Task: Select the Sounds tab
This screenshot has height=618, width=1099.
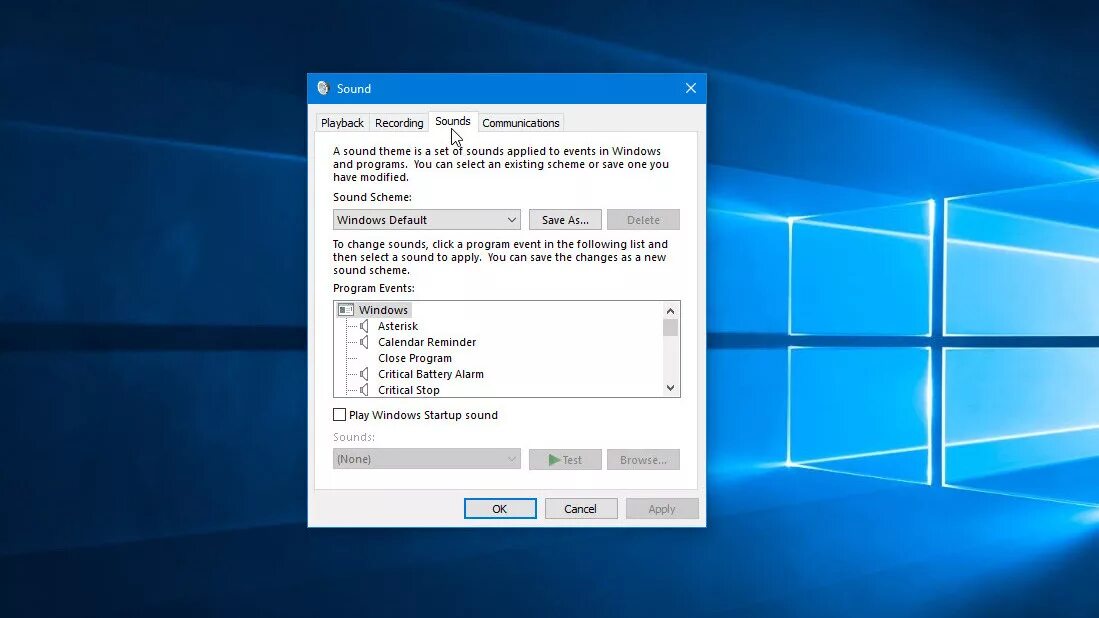Action: 453,121
